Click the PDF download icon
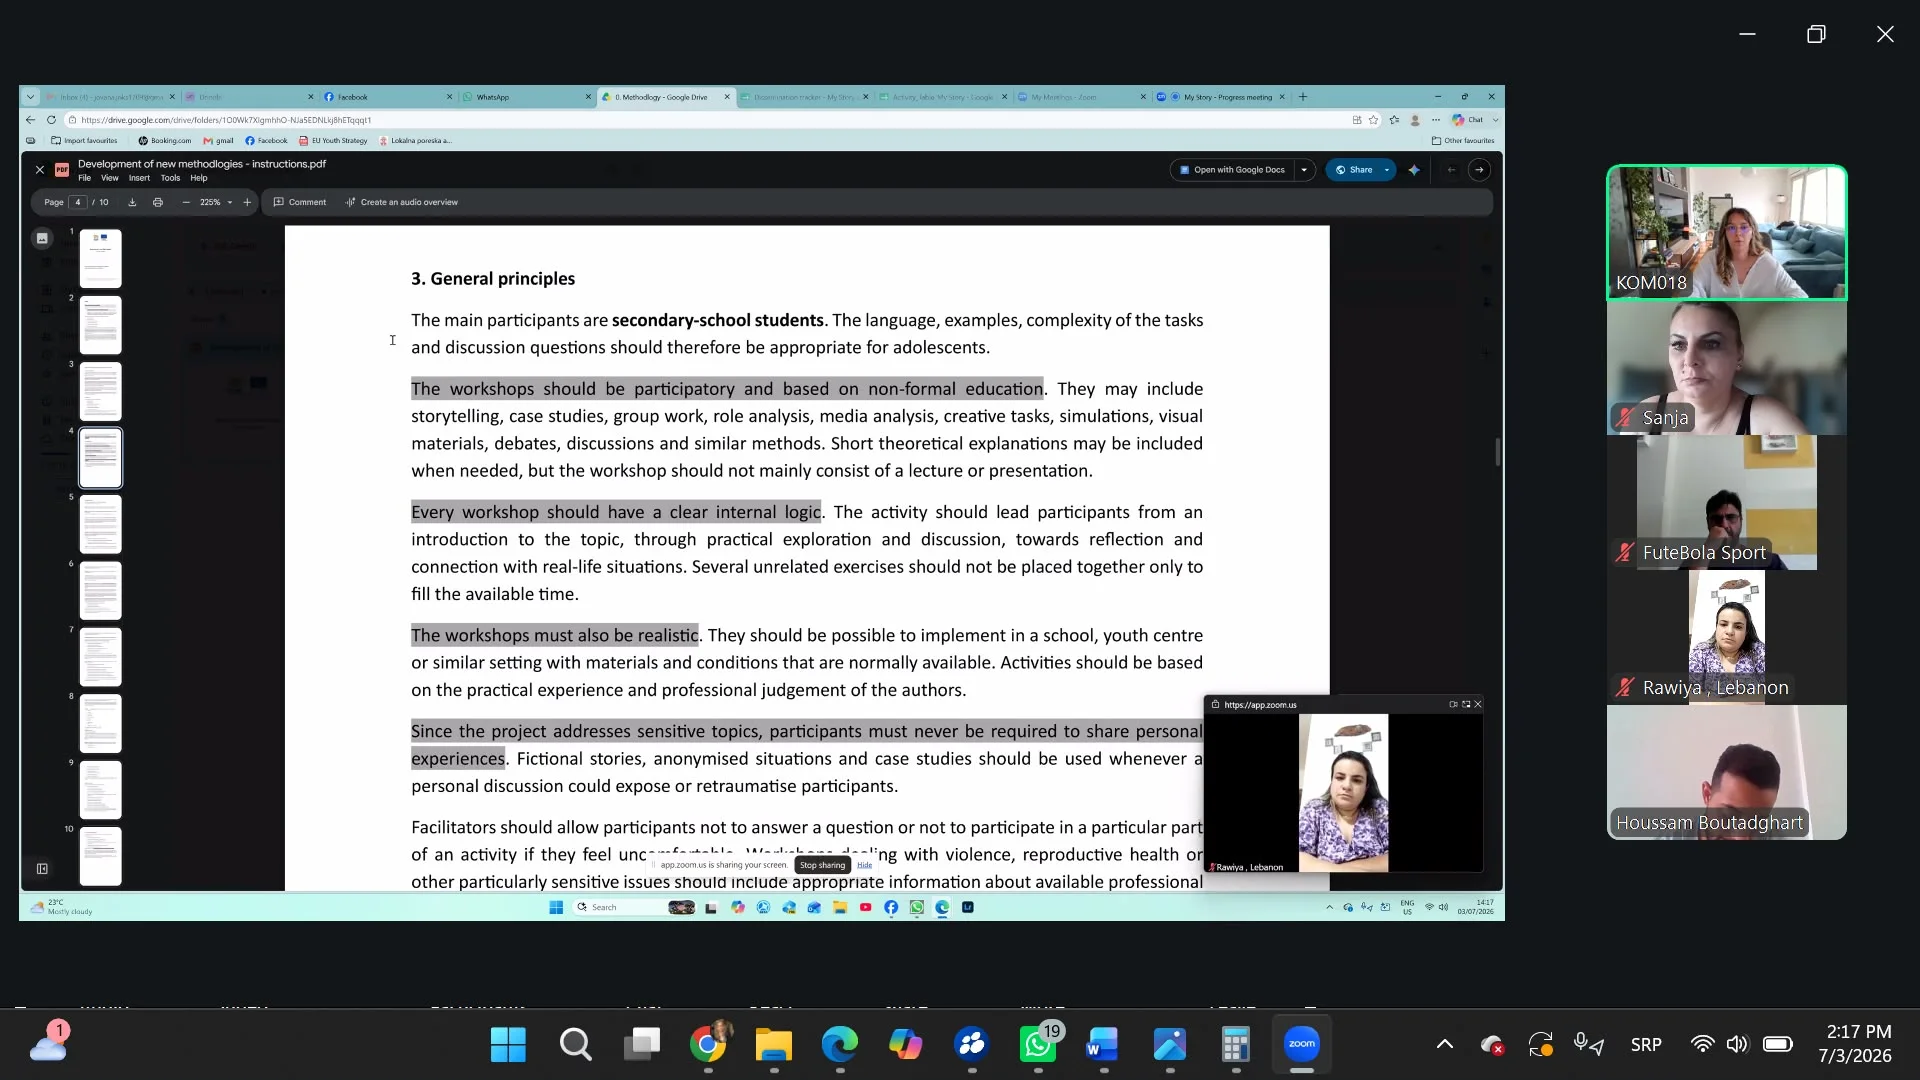This screenshot has height=1080, width=1920. 132,202
